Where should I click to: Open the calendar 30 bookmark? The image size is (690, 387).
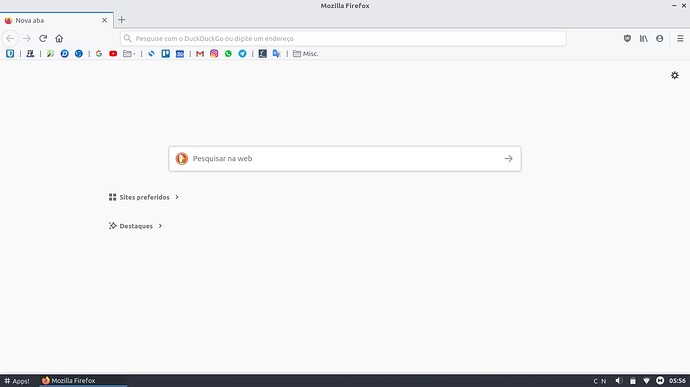(180, 54)
